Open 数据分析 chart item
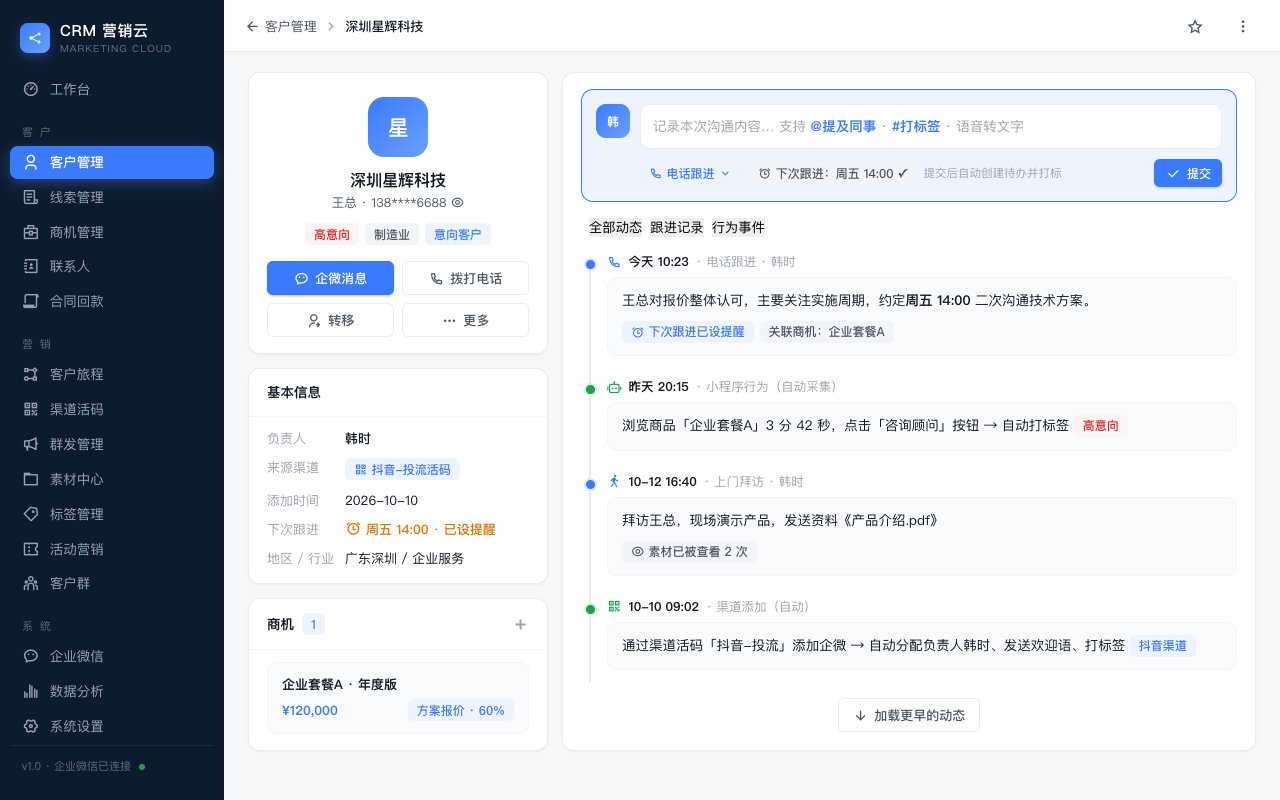1280x800 pixels. pos(112,691)
